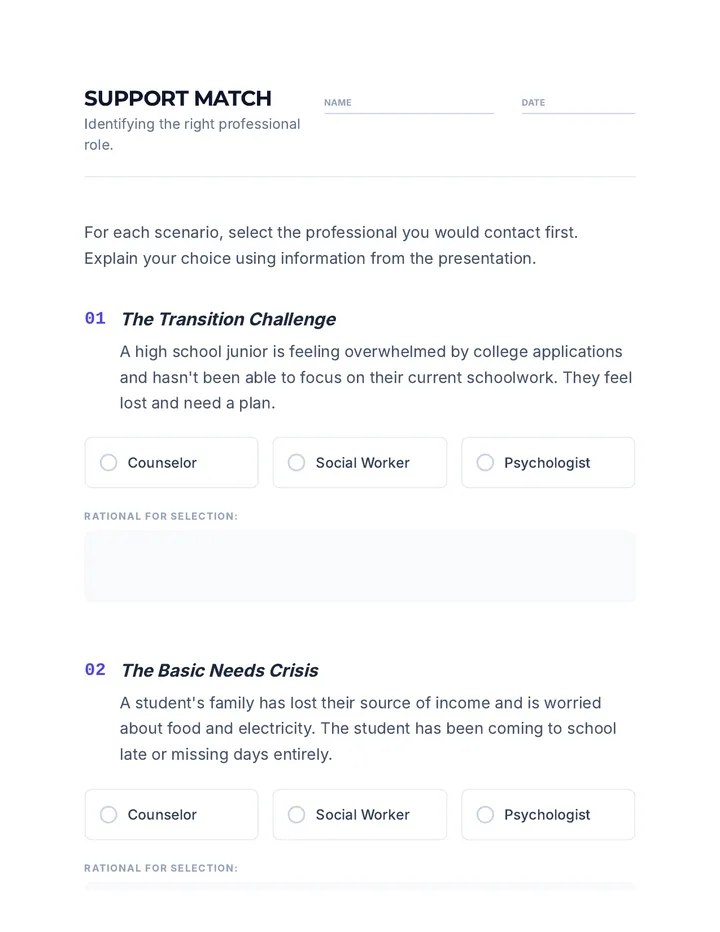Image resolution: width=720 pixels, height=932 pixels.
Task: Select Counselor radio for Transition Challenge
Action: 108,462
